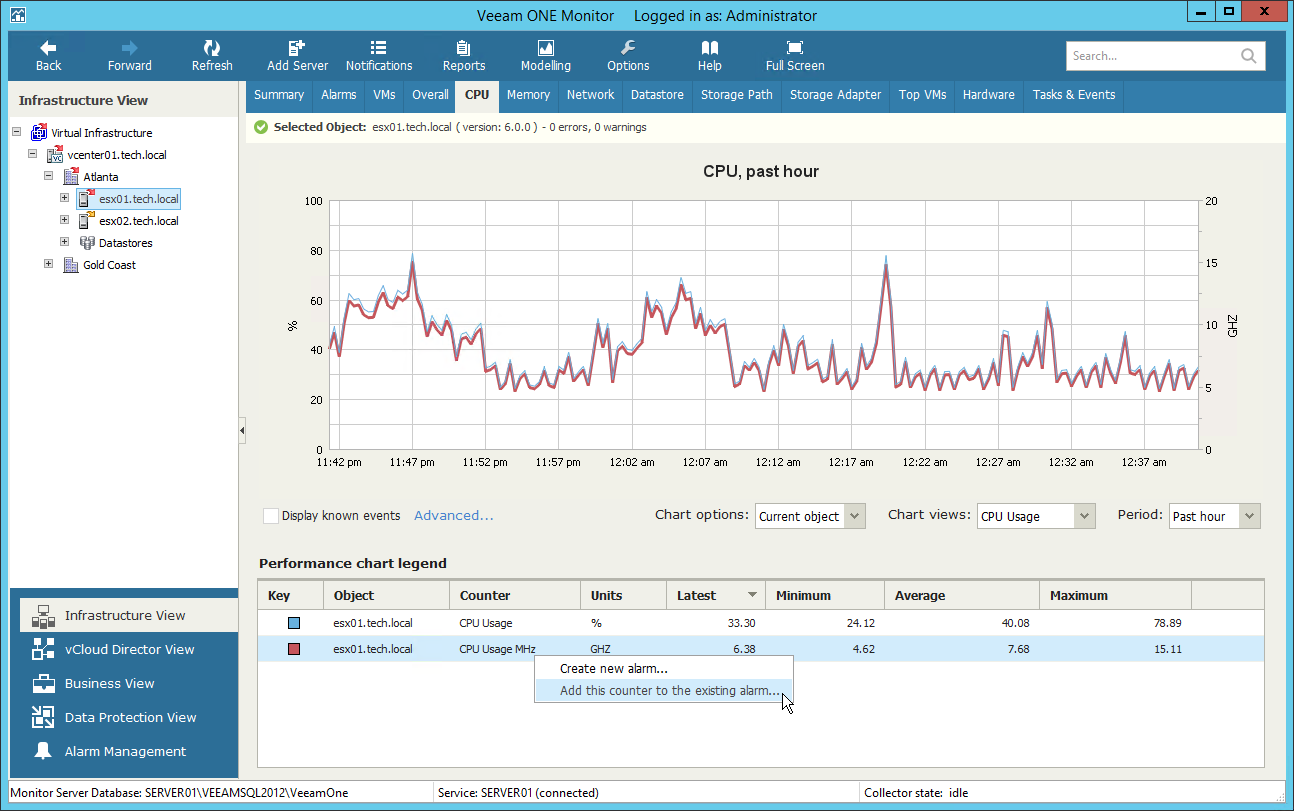Open Infrastructure View pane icon
The width and height of the screenshot is (1294, 811).
(x=43, y=615)
